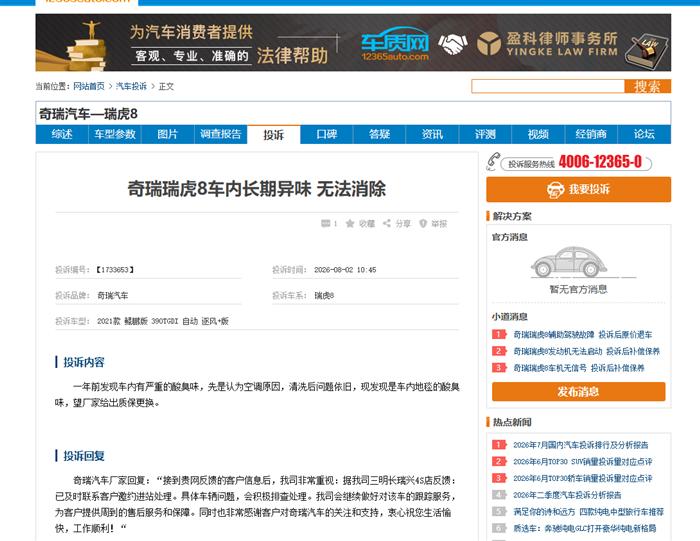Open 2026年7月国内汽车投诉排行 report link
This screenshot has height=541, width=700.
click(x=581, y=445)
